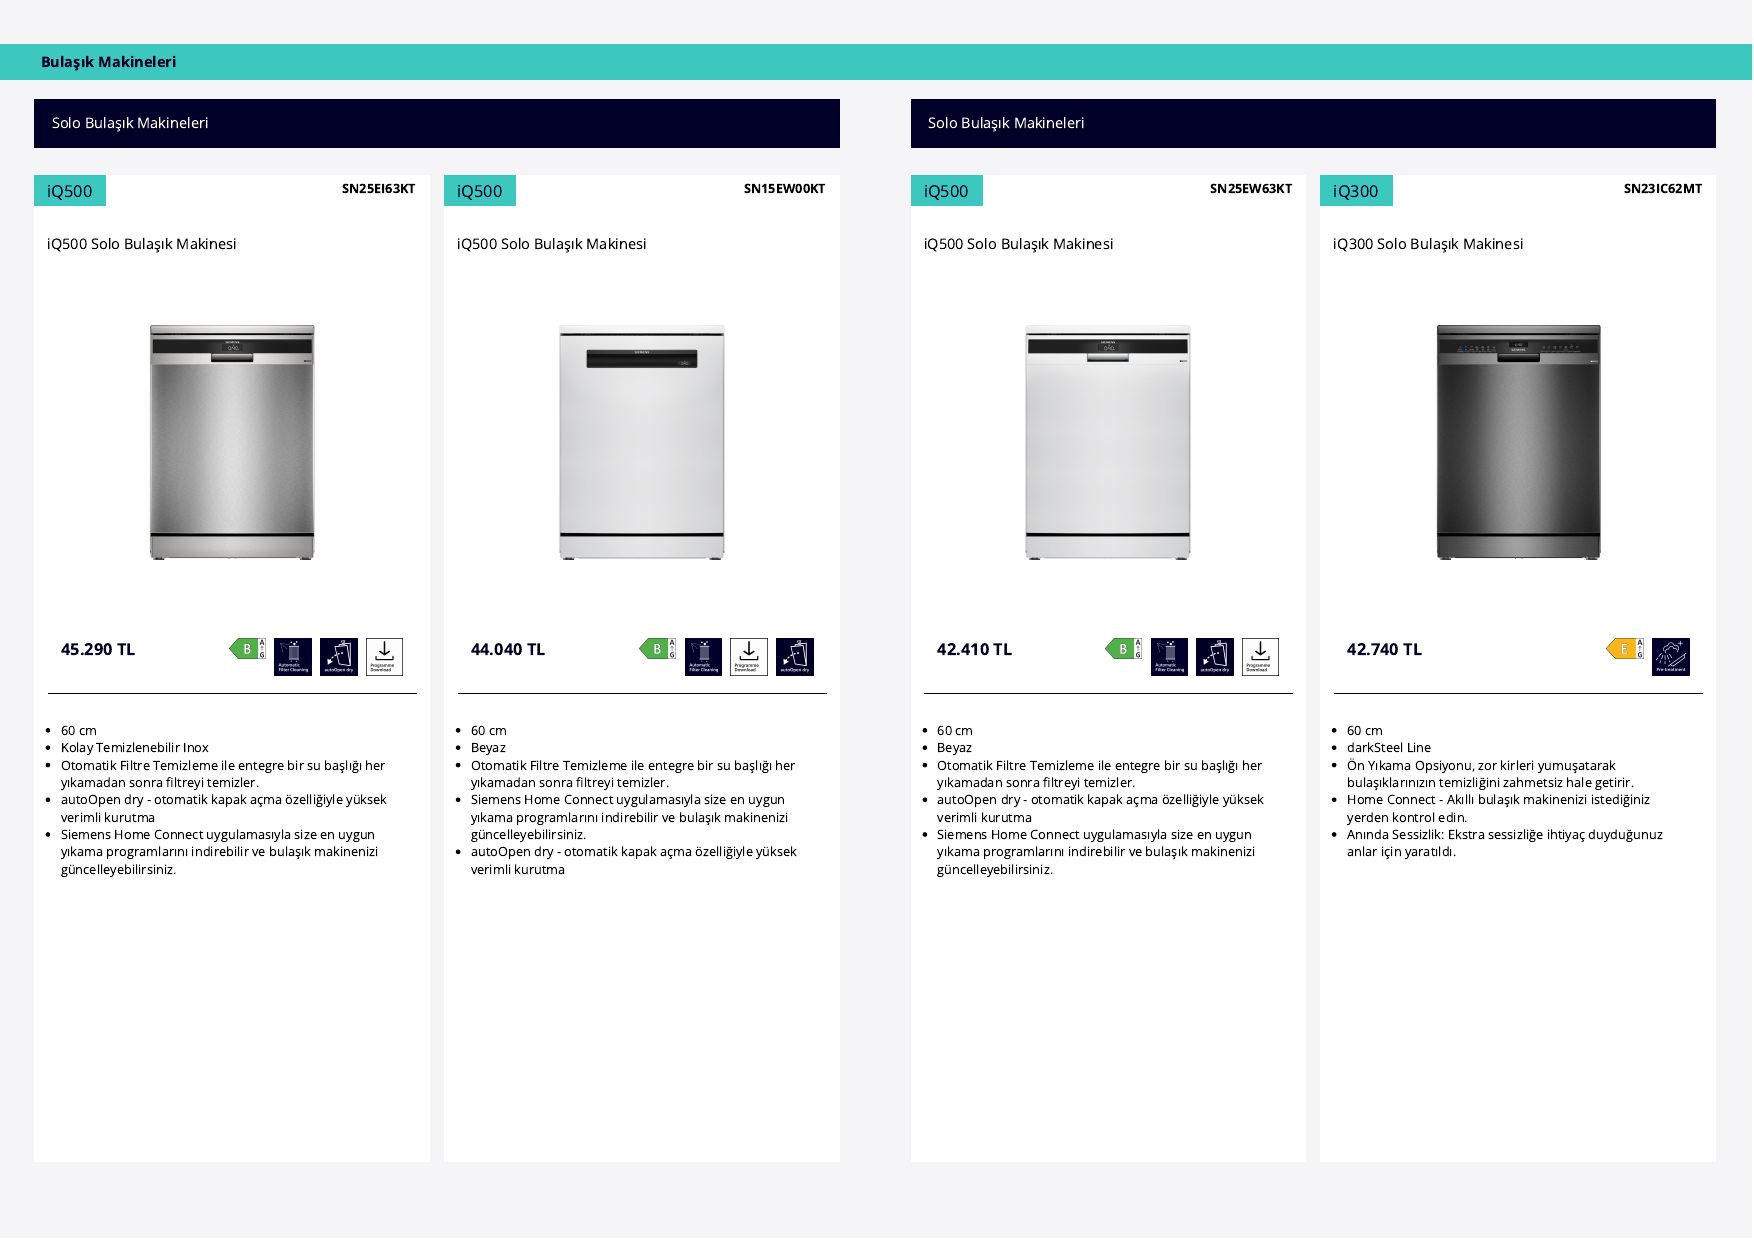The width and height of the screenshot is (1754, 1240).
Task: Click the Home Connect - Akıllı bulaşık bullet
Action: pyautogui.click(x=1498, y=809)
